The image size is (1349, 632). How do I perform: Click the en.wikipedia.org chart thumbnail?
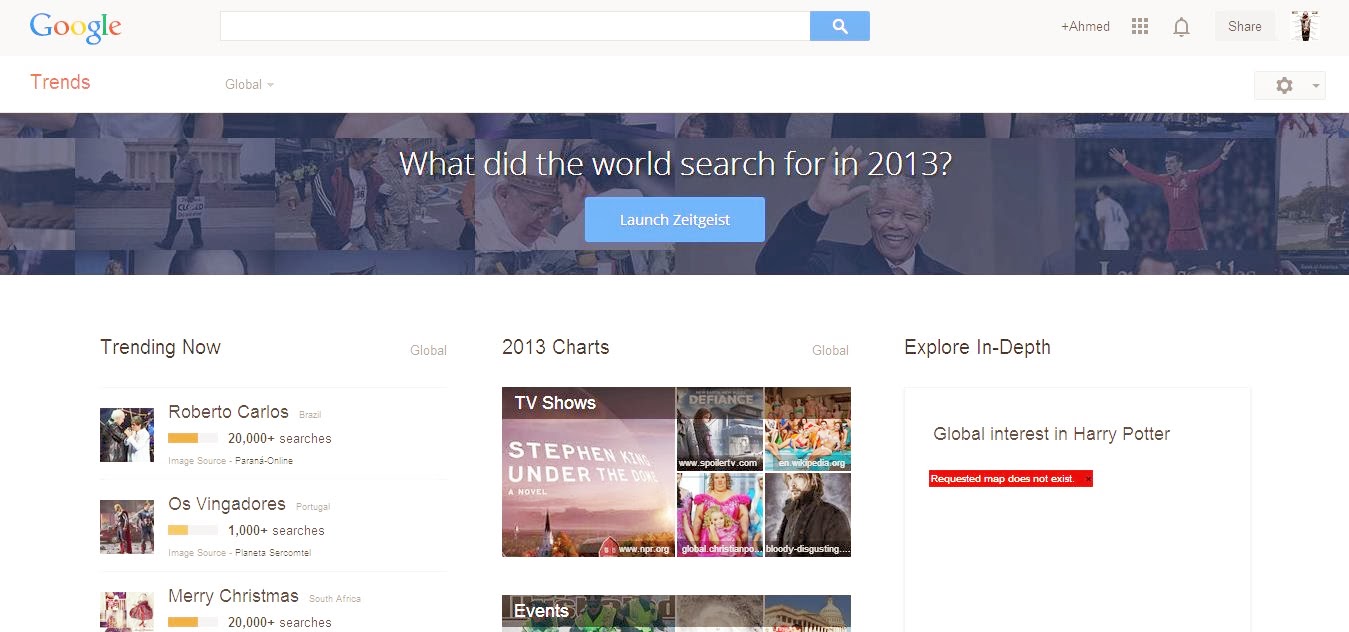[808, 429]
